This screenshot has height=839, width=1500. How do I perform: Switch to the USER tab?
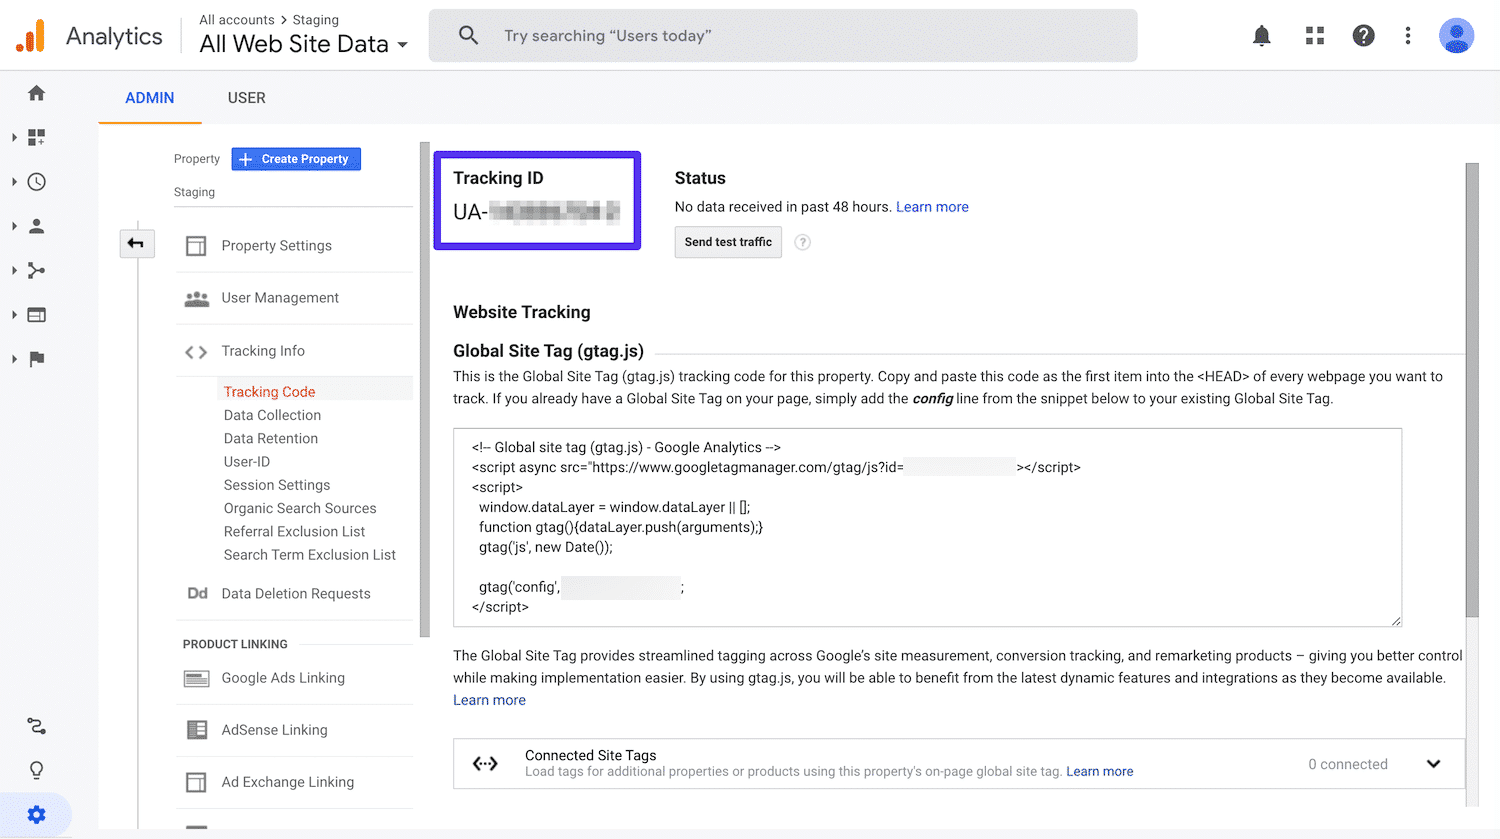(246, 97)
